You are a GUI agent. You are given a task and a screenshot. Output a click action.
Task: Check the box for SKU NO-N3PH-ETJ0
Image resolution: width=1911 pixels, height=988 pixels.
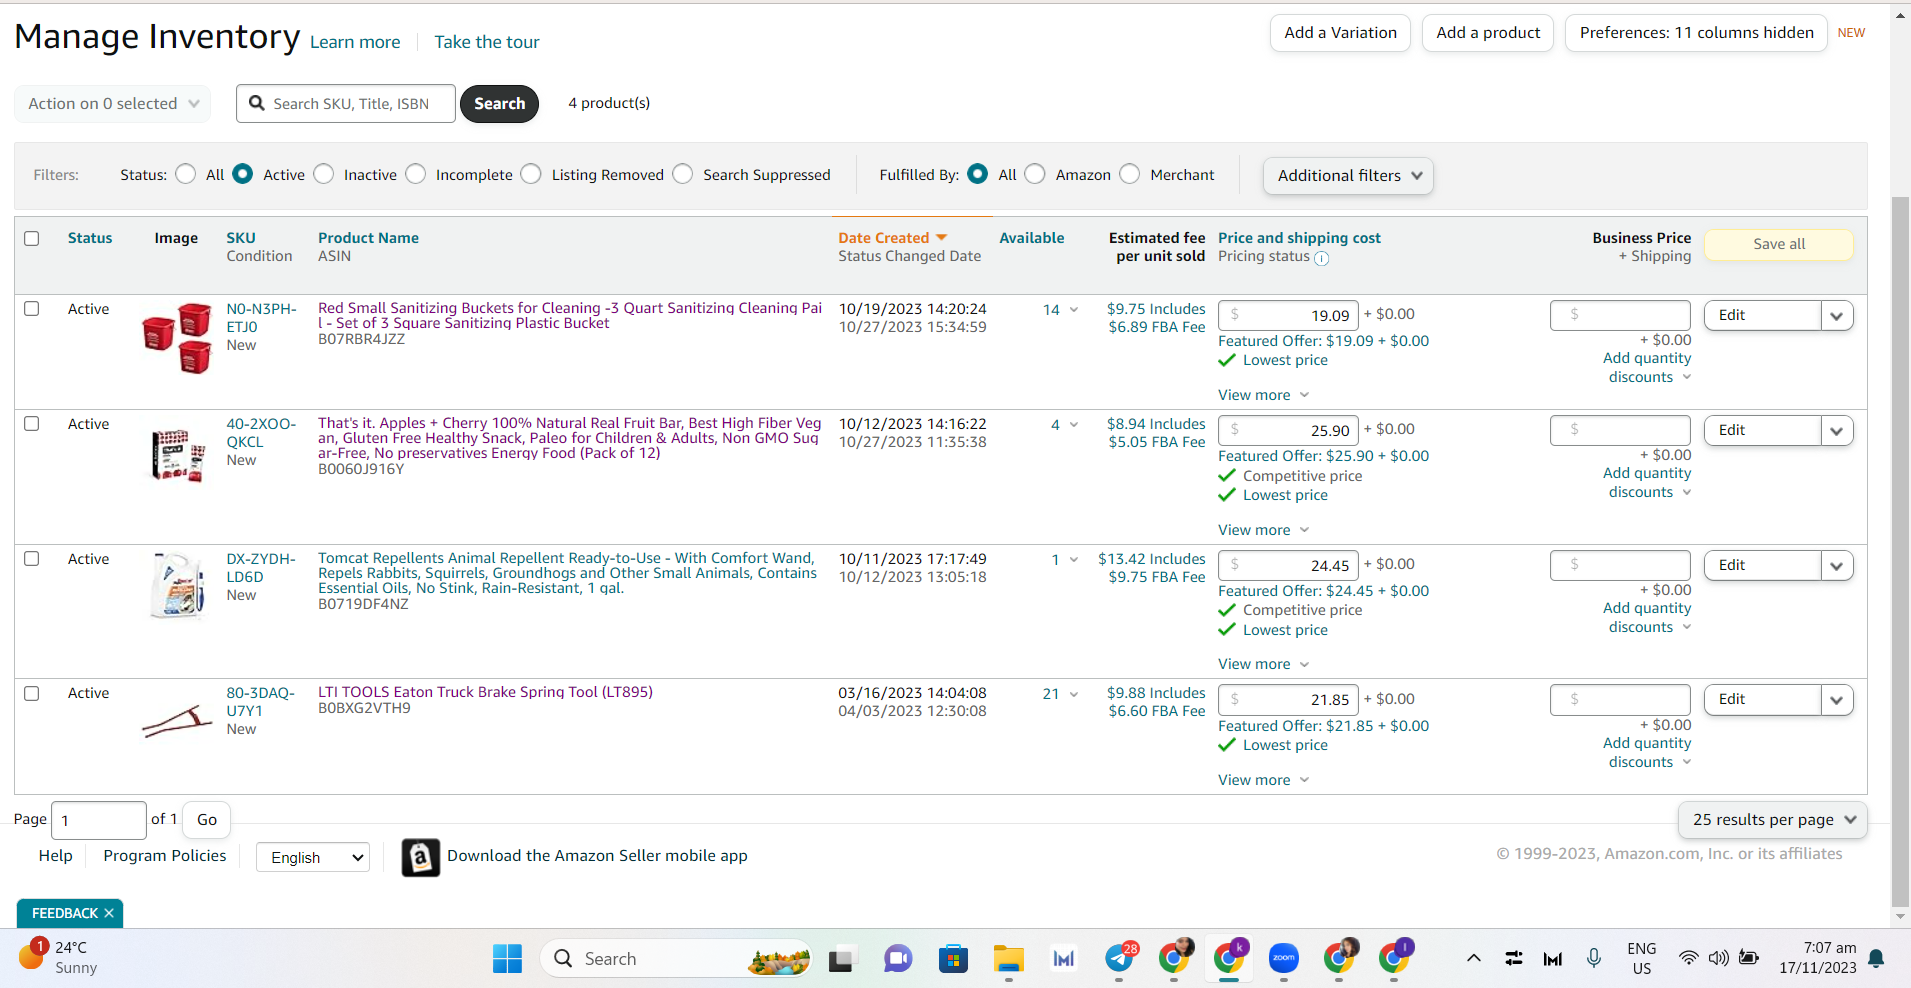point(32,309)
